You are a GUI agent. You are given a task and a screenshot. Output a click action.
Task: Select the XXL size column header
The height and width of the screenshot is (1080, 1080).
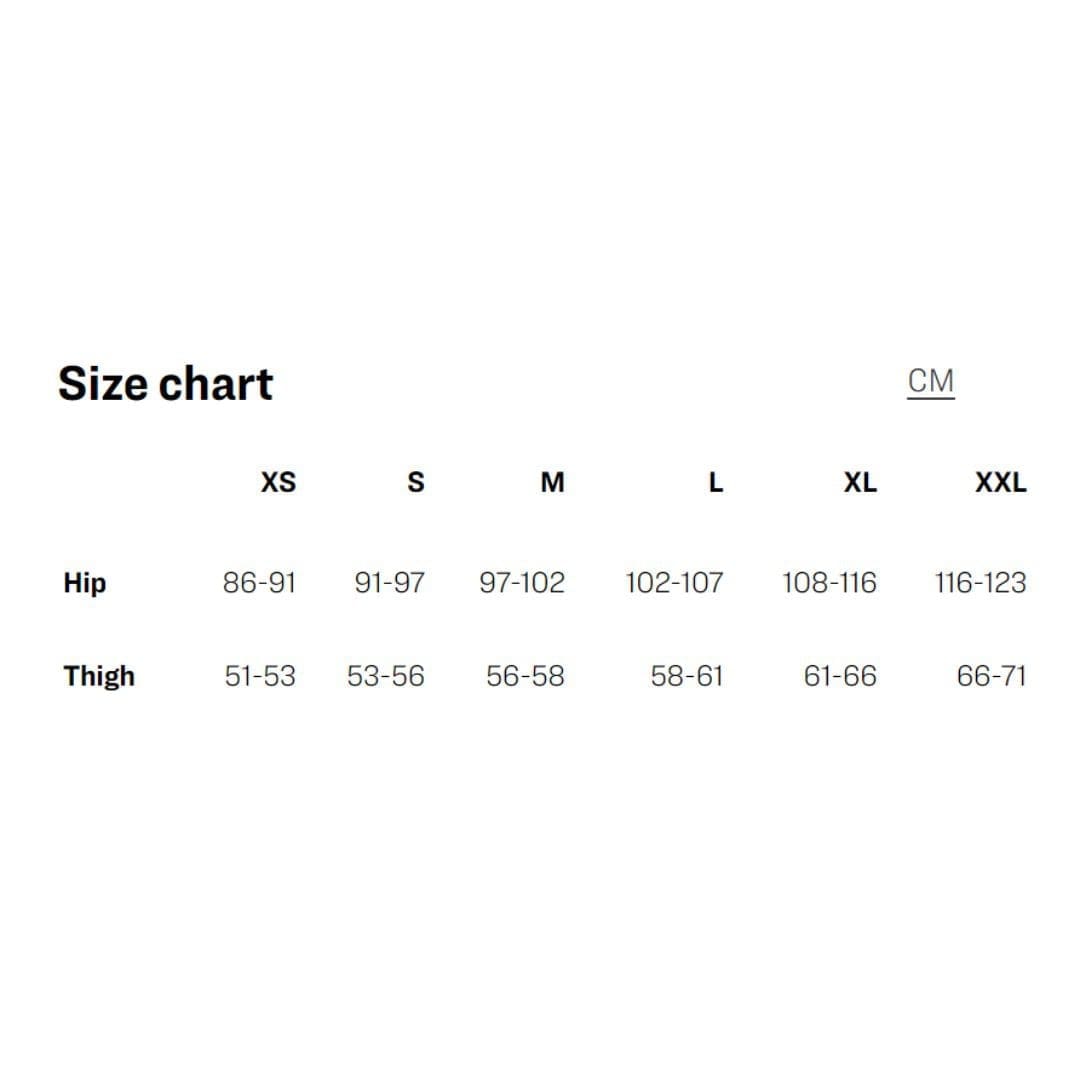(x=1000, y=483)
